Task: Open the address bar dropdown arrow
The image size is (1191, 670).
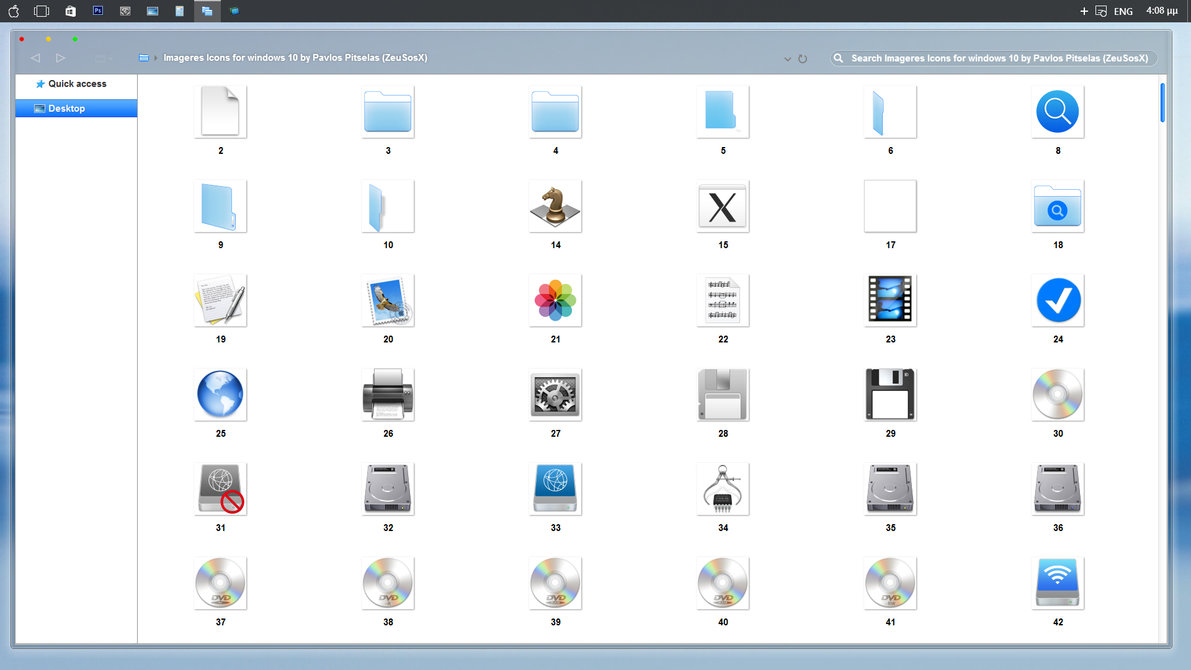Action: 787,58
